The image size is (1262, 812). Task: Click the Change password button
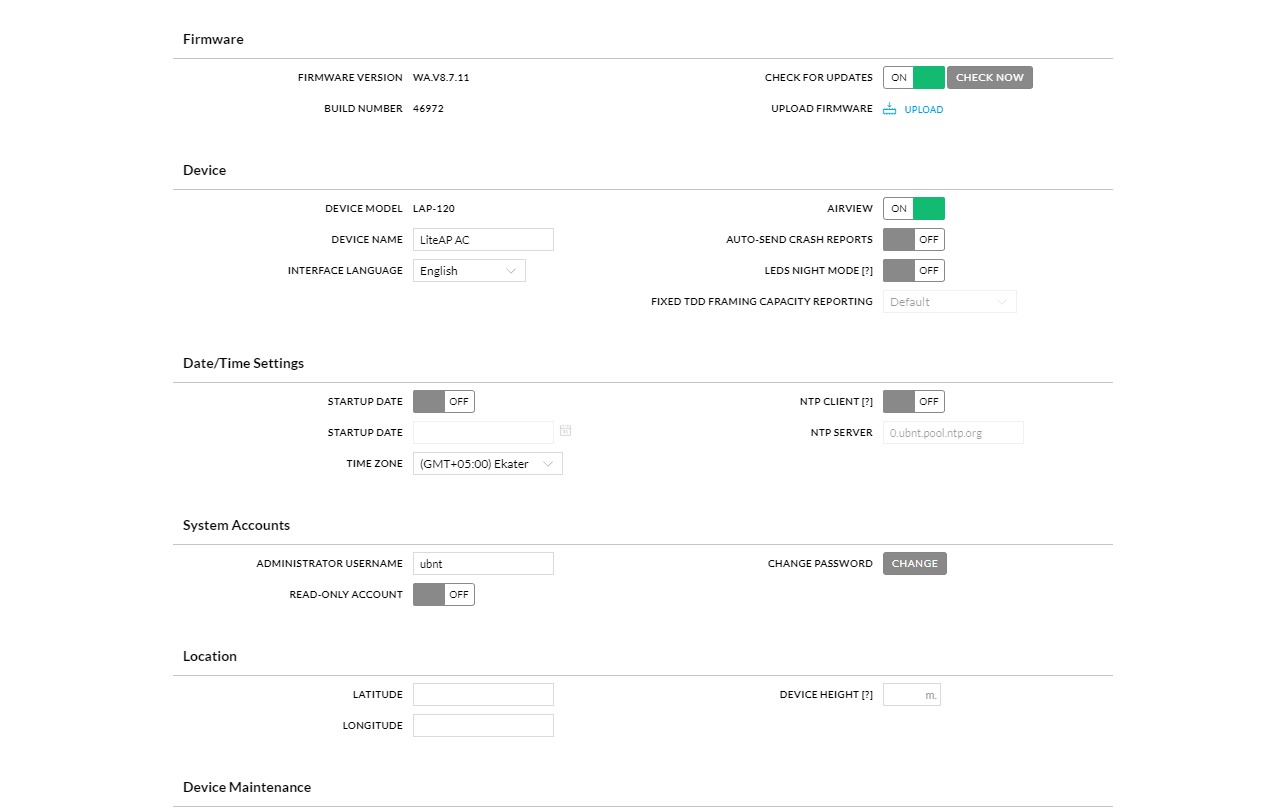[x=914, y=564]
